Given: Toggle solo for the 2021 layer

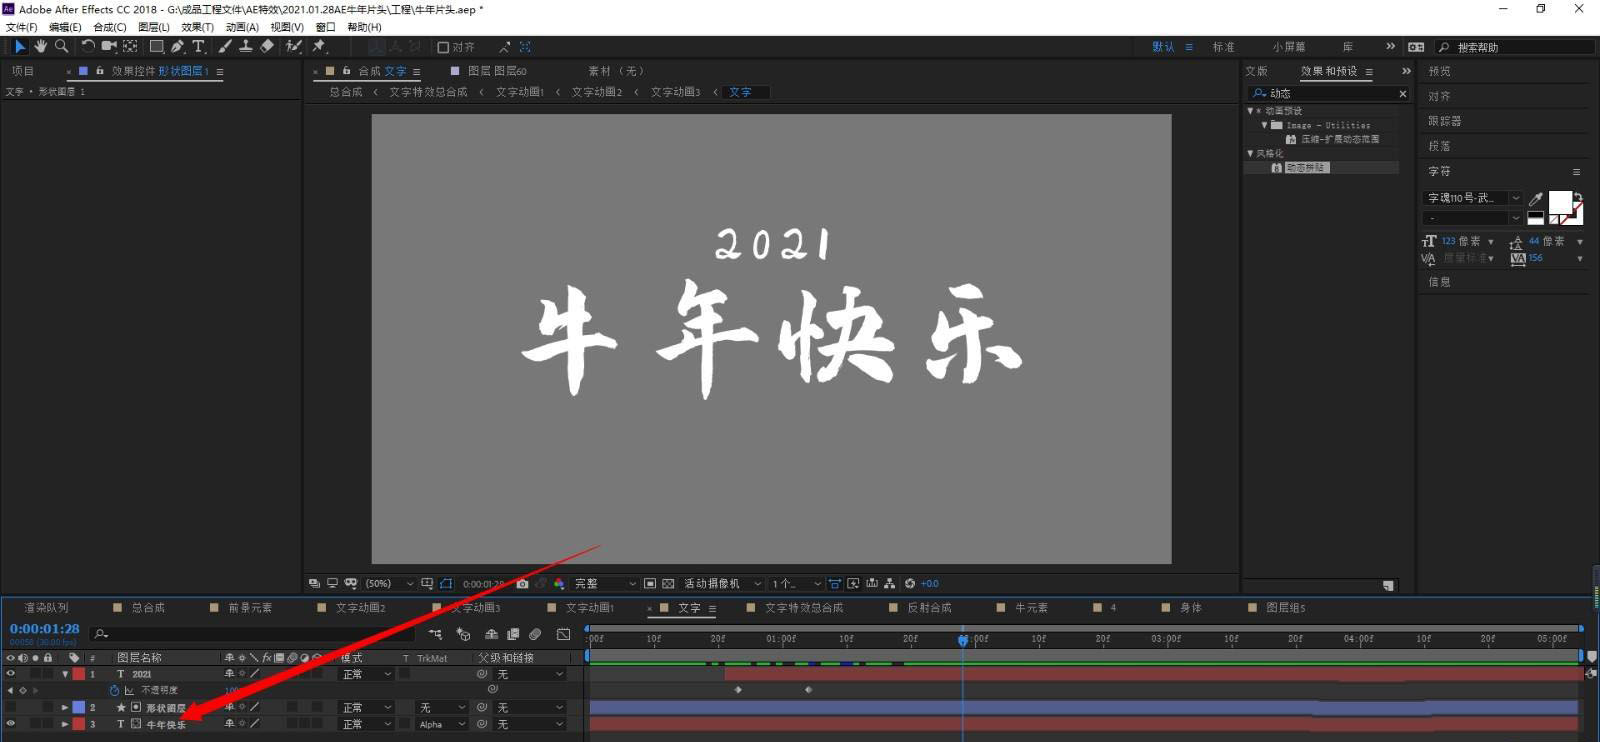Looking at the screenshot, I should coord(35,674).
